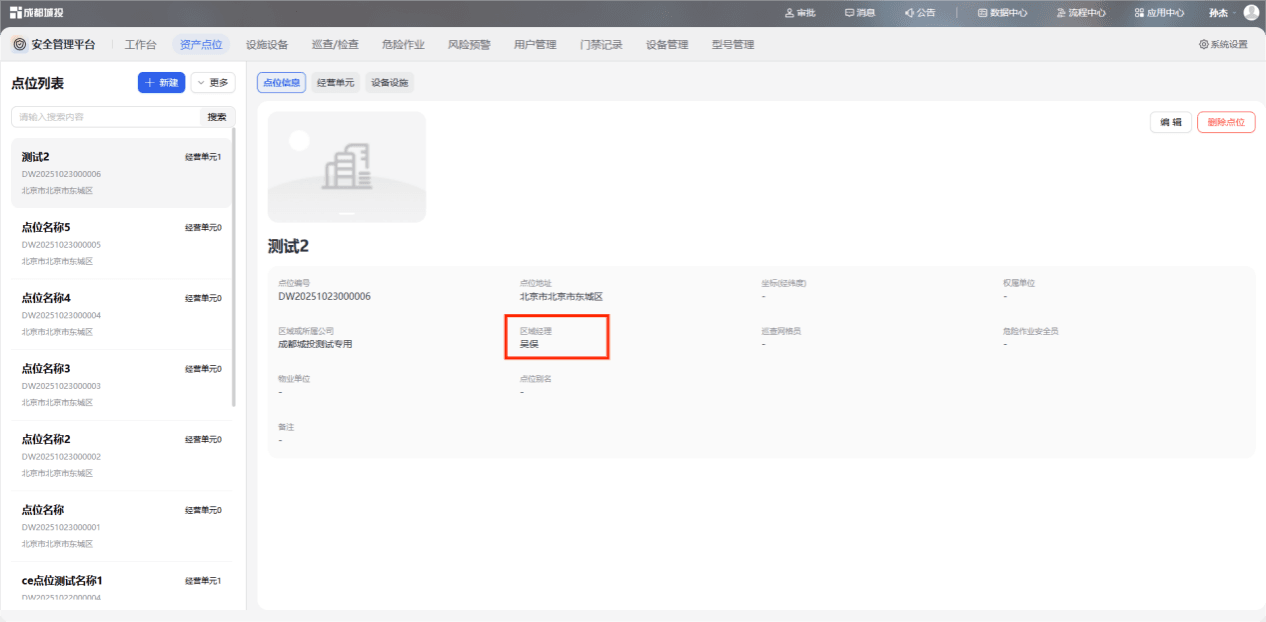Switch to the 经营单元 tab
This screenshot has width=1266, height=622.
point(335,83)
